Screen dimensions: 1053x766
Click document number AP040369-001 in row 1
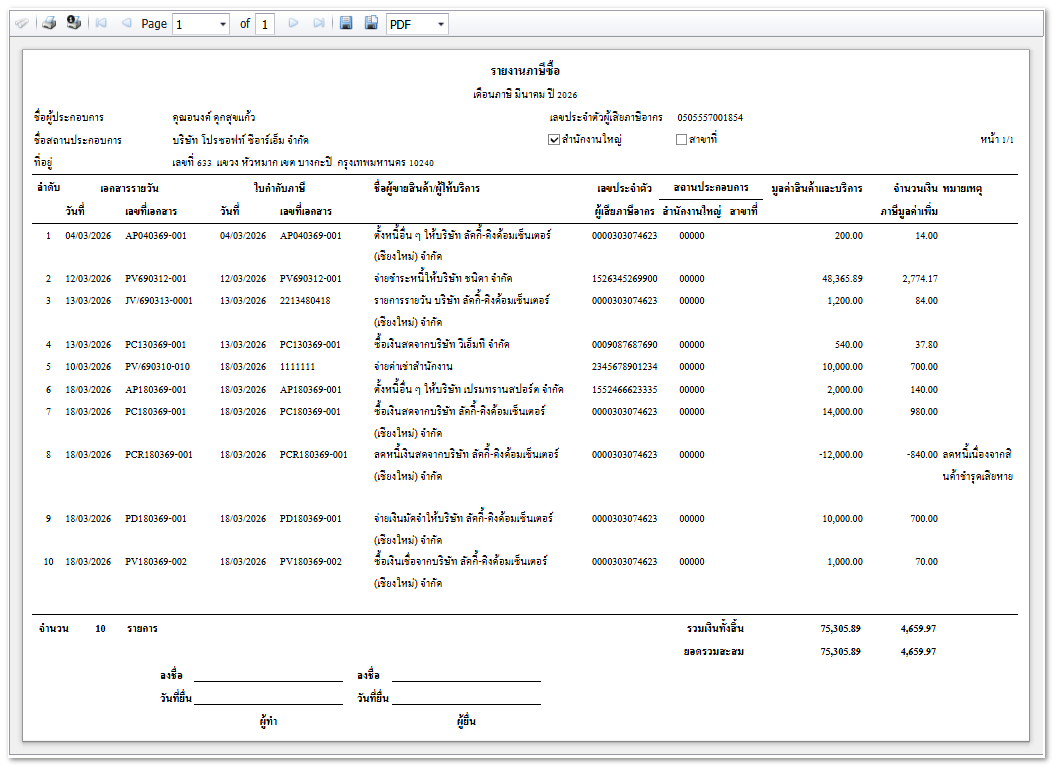pyautogui.click(x=155, y=236)
